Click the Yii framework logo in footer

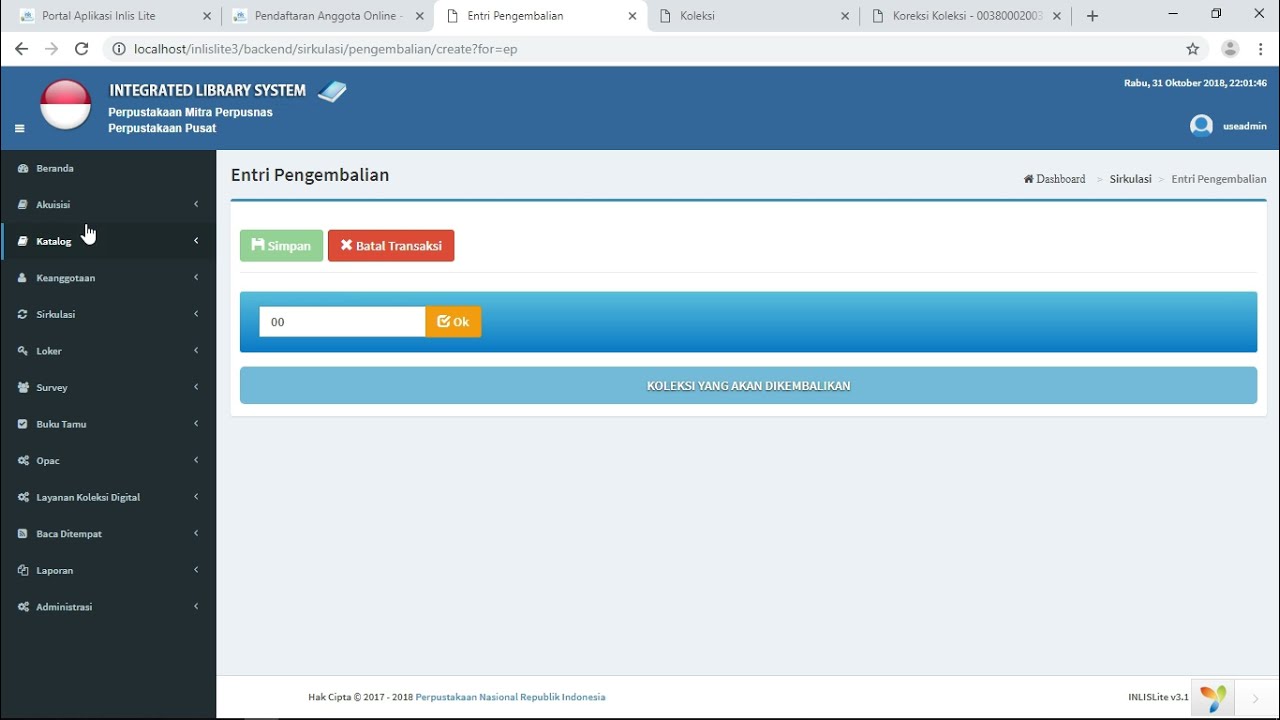[1213, 698]
